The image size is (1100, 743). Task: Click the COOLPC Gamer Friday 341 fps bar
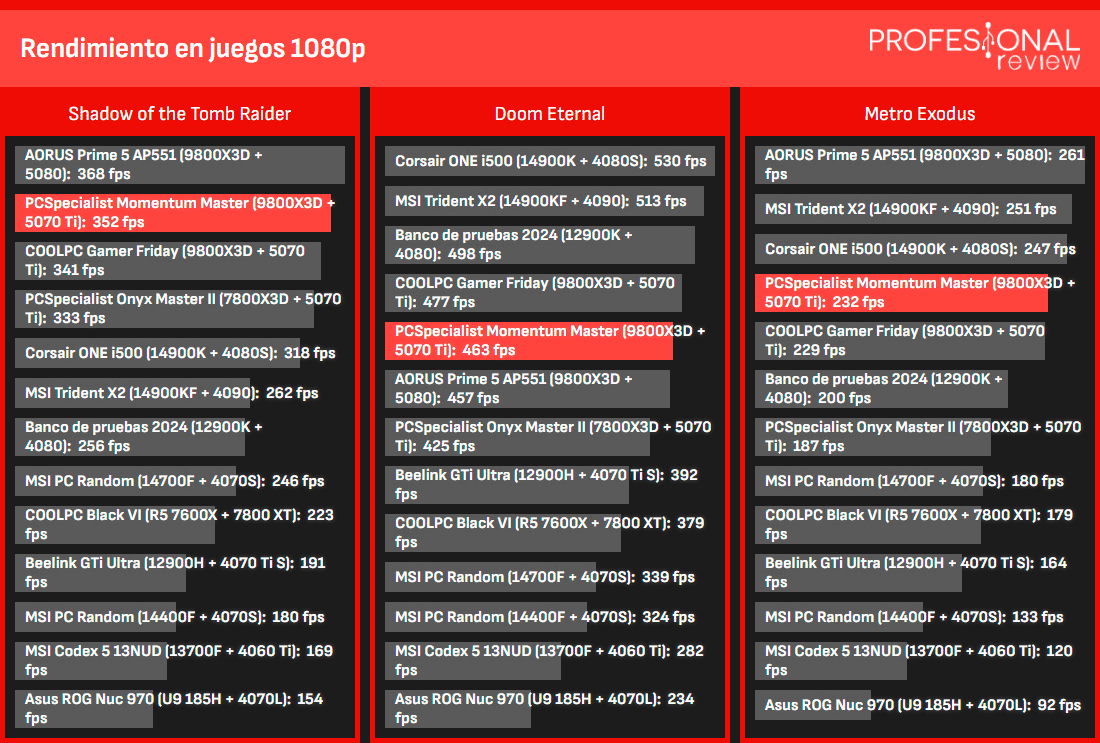click(x=168, y=260)
